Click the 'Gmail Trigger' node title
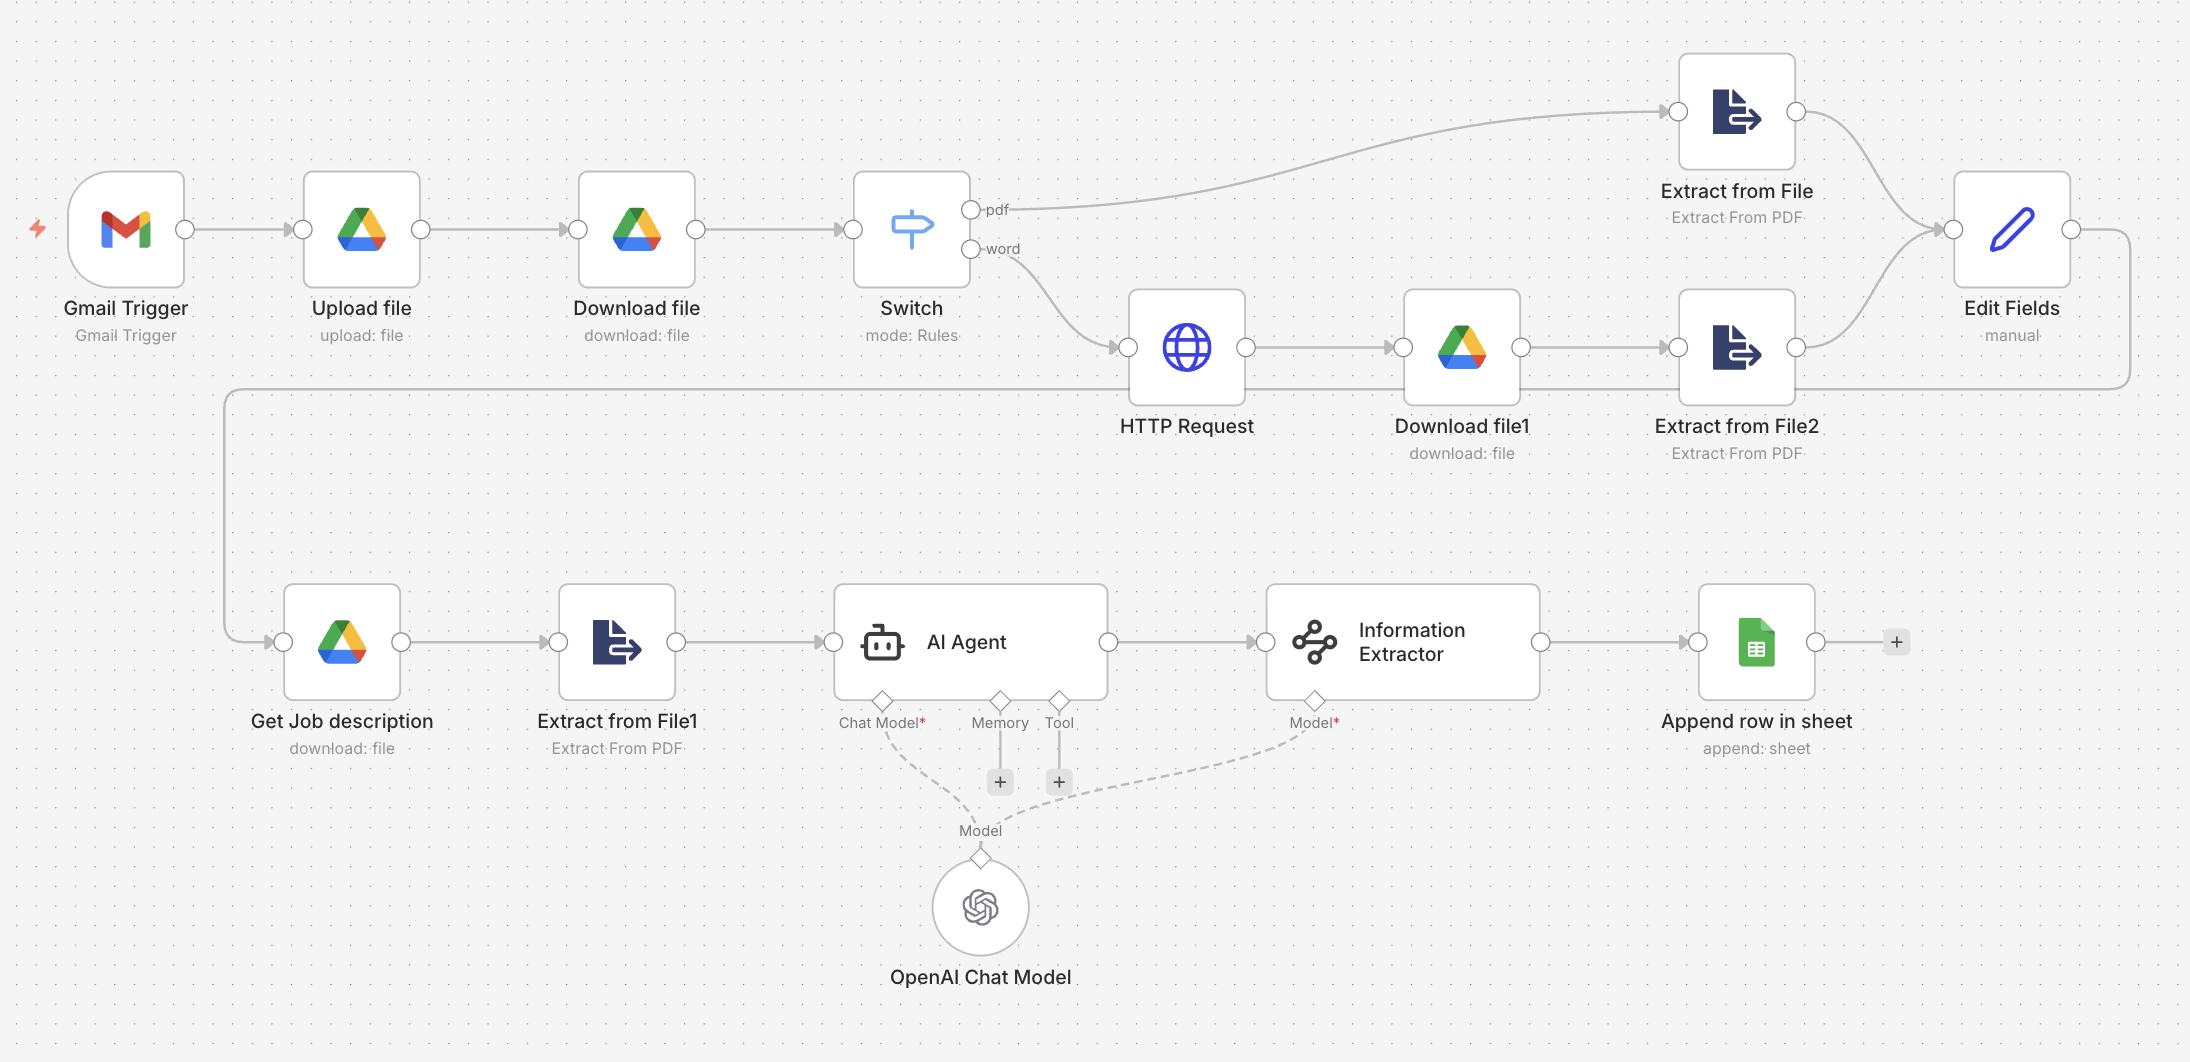Viewport: 2190px width, 1062px height. [126, 309]
